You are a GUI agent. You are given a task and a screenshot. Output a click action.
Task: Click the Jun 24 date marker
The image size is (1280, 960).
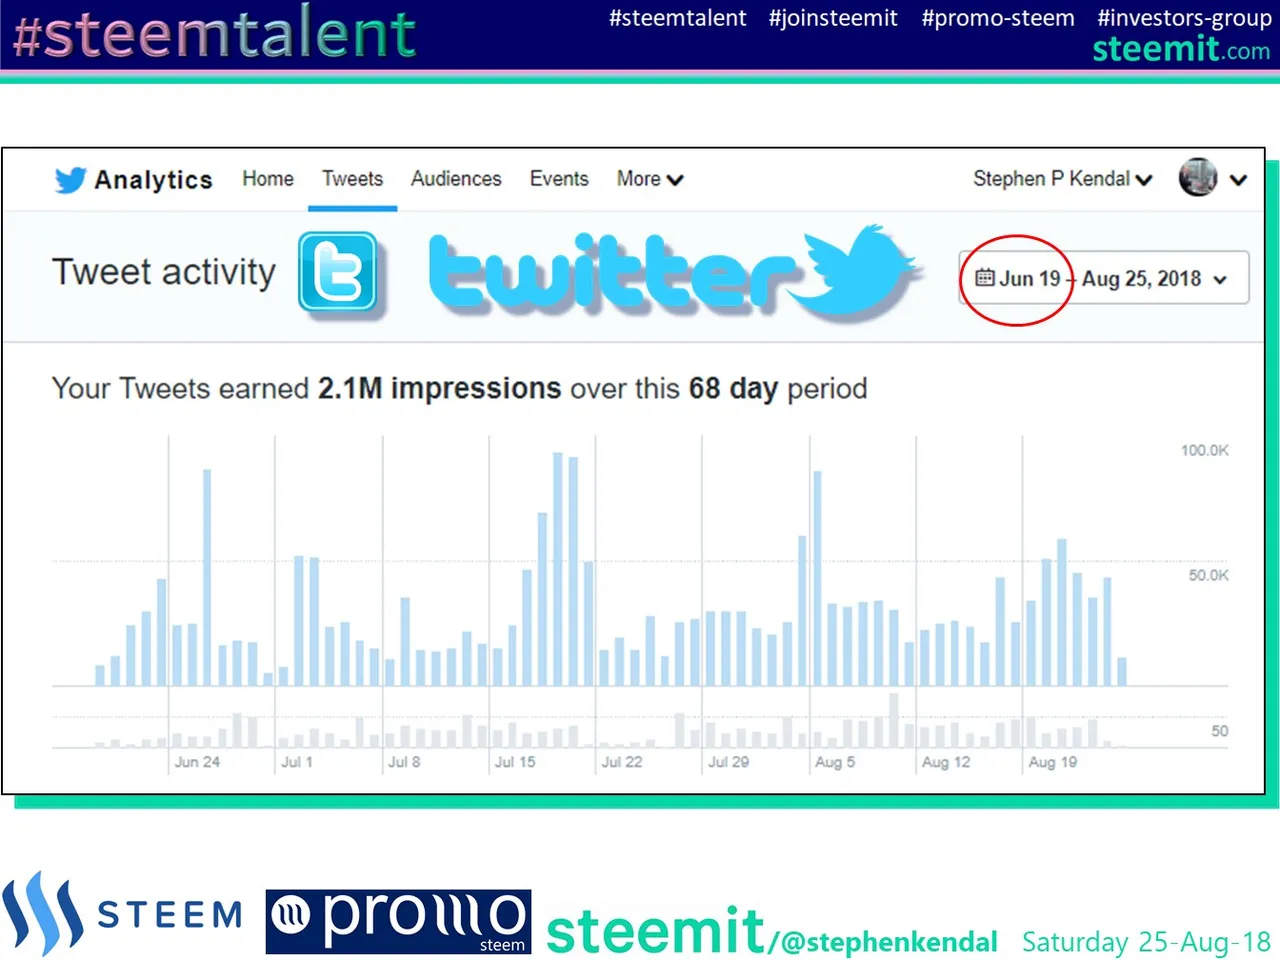[197, 762]
